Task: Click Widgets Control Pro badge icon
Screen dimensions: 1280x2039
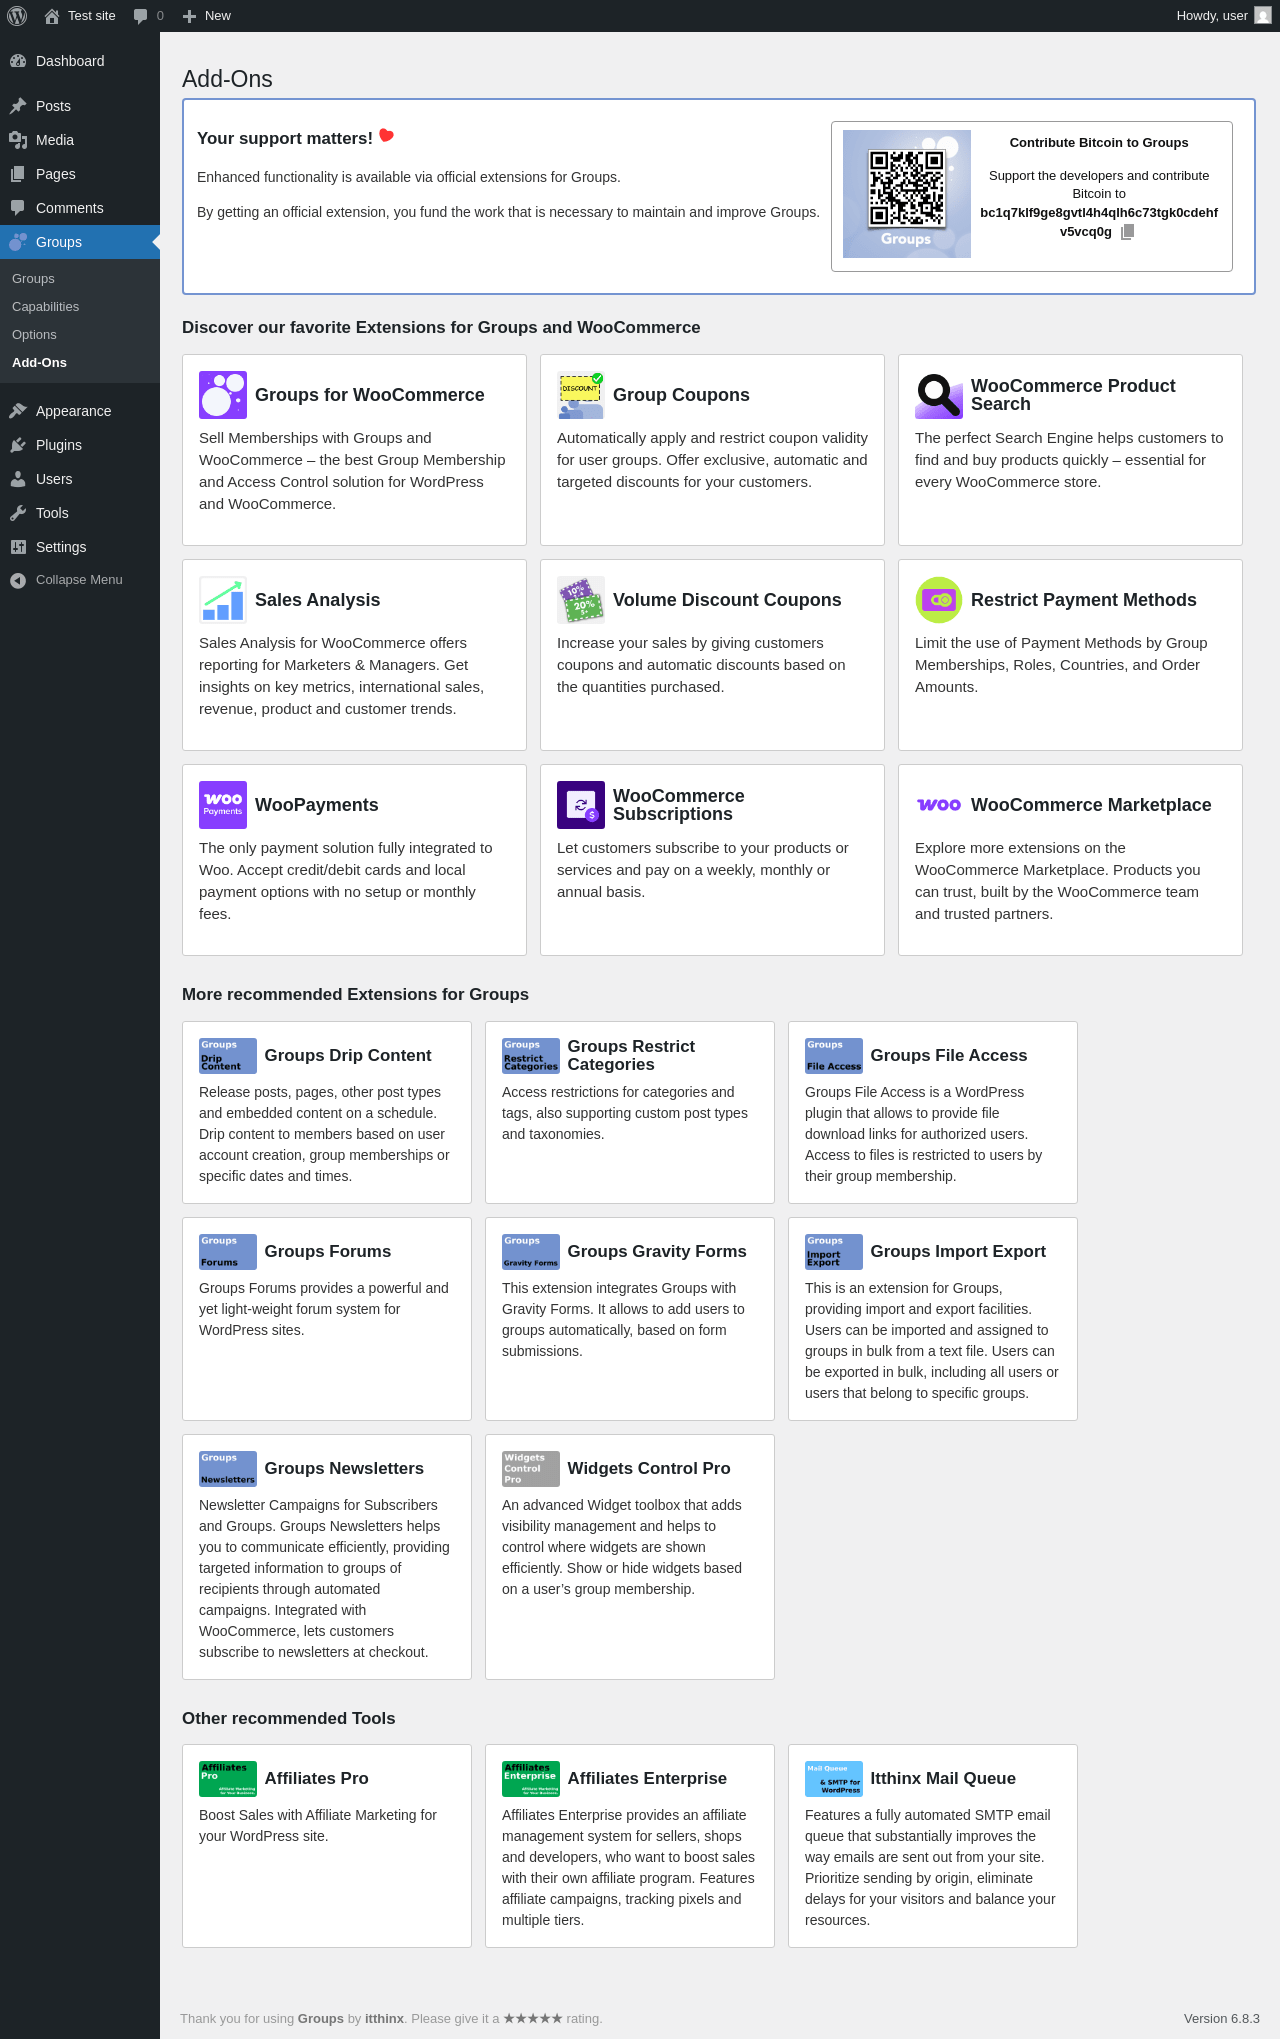Action: (x=531, y=1469)
